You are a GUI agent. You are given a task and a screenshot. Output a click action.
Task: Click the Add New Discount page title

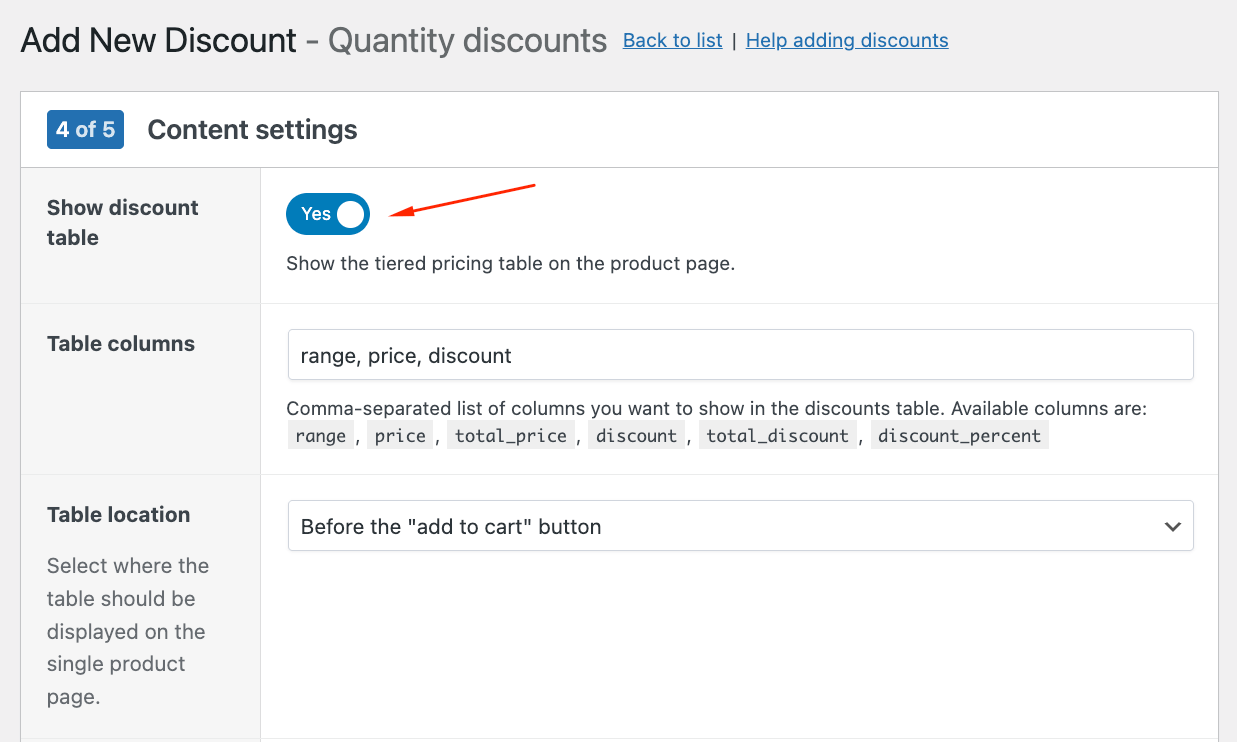click(x=157, y=40)
